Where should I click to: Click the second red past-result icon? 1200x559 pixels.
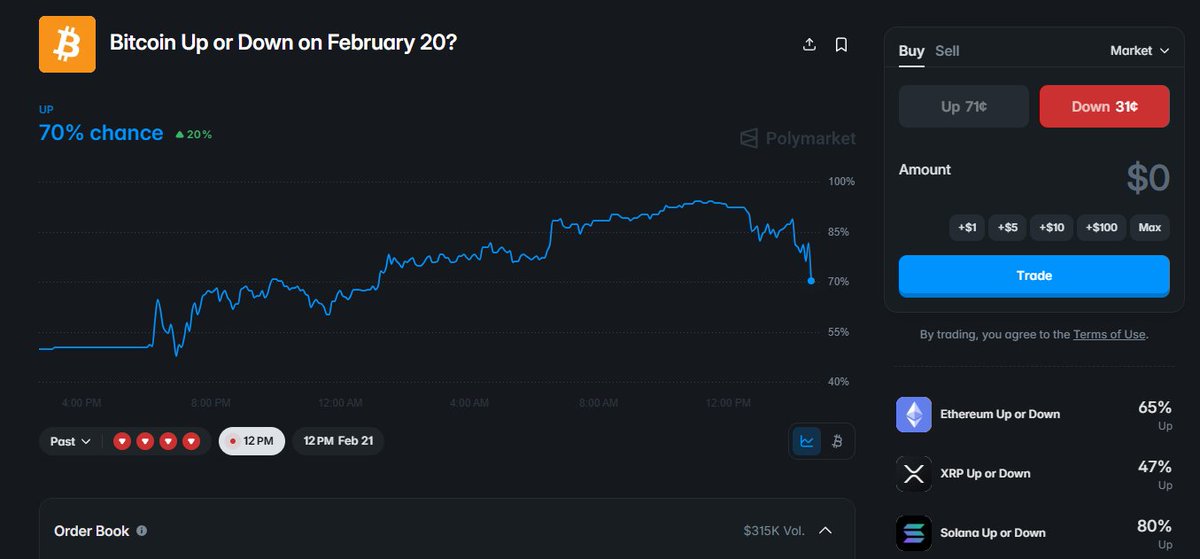tap(145, 441)
